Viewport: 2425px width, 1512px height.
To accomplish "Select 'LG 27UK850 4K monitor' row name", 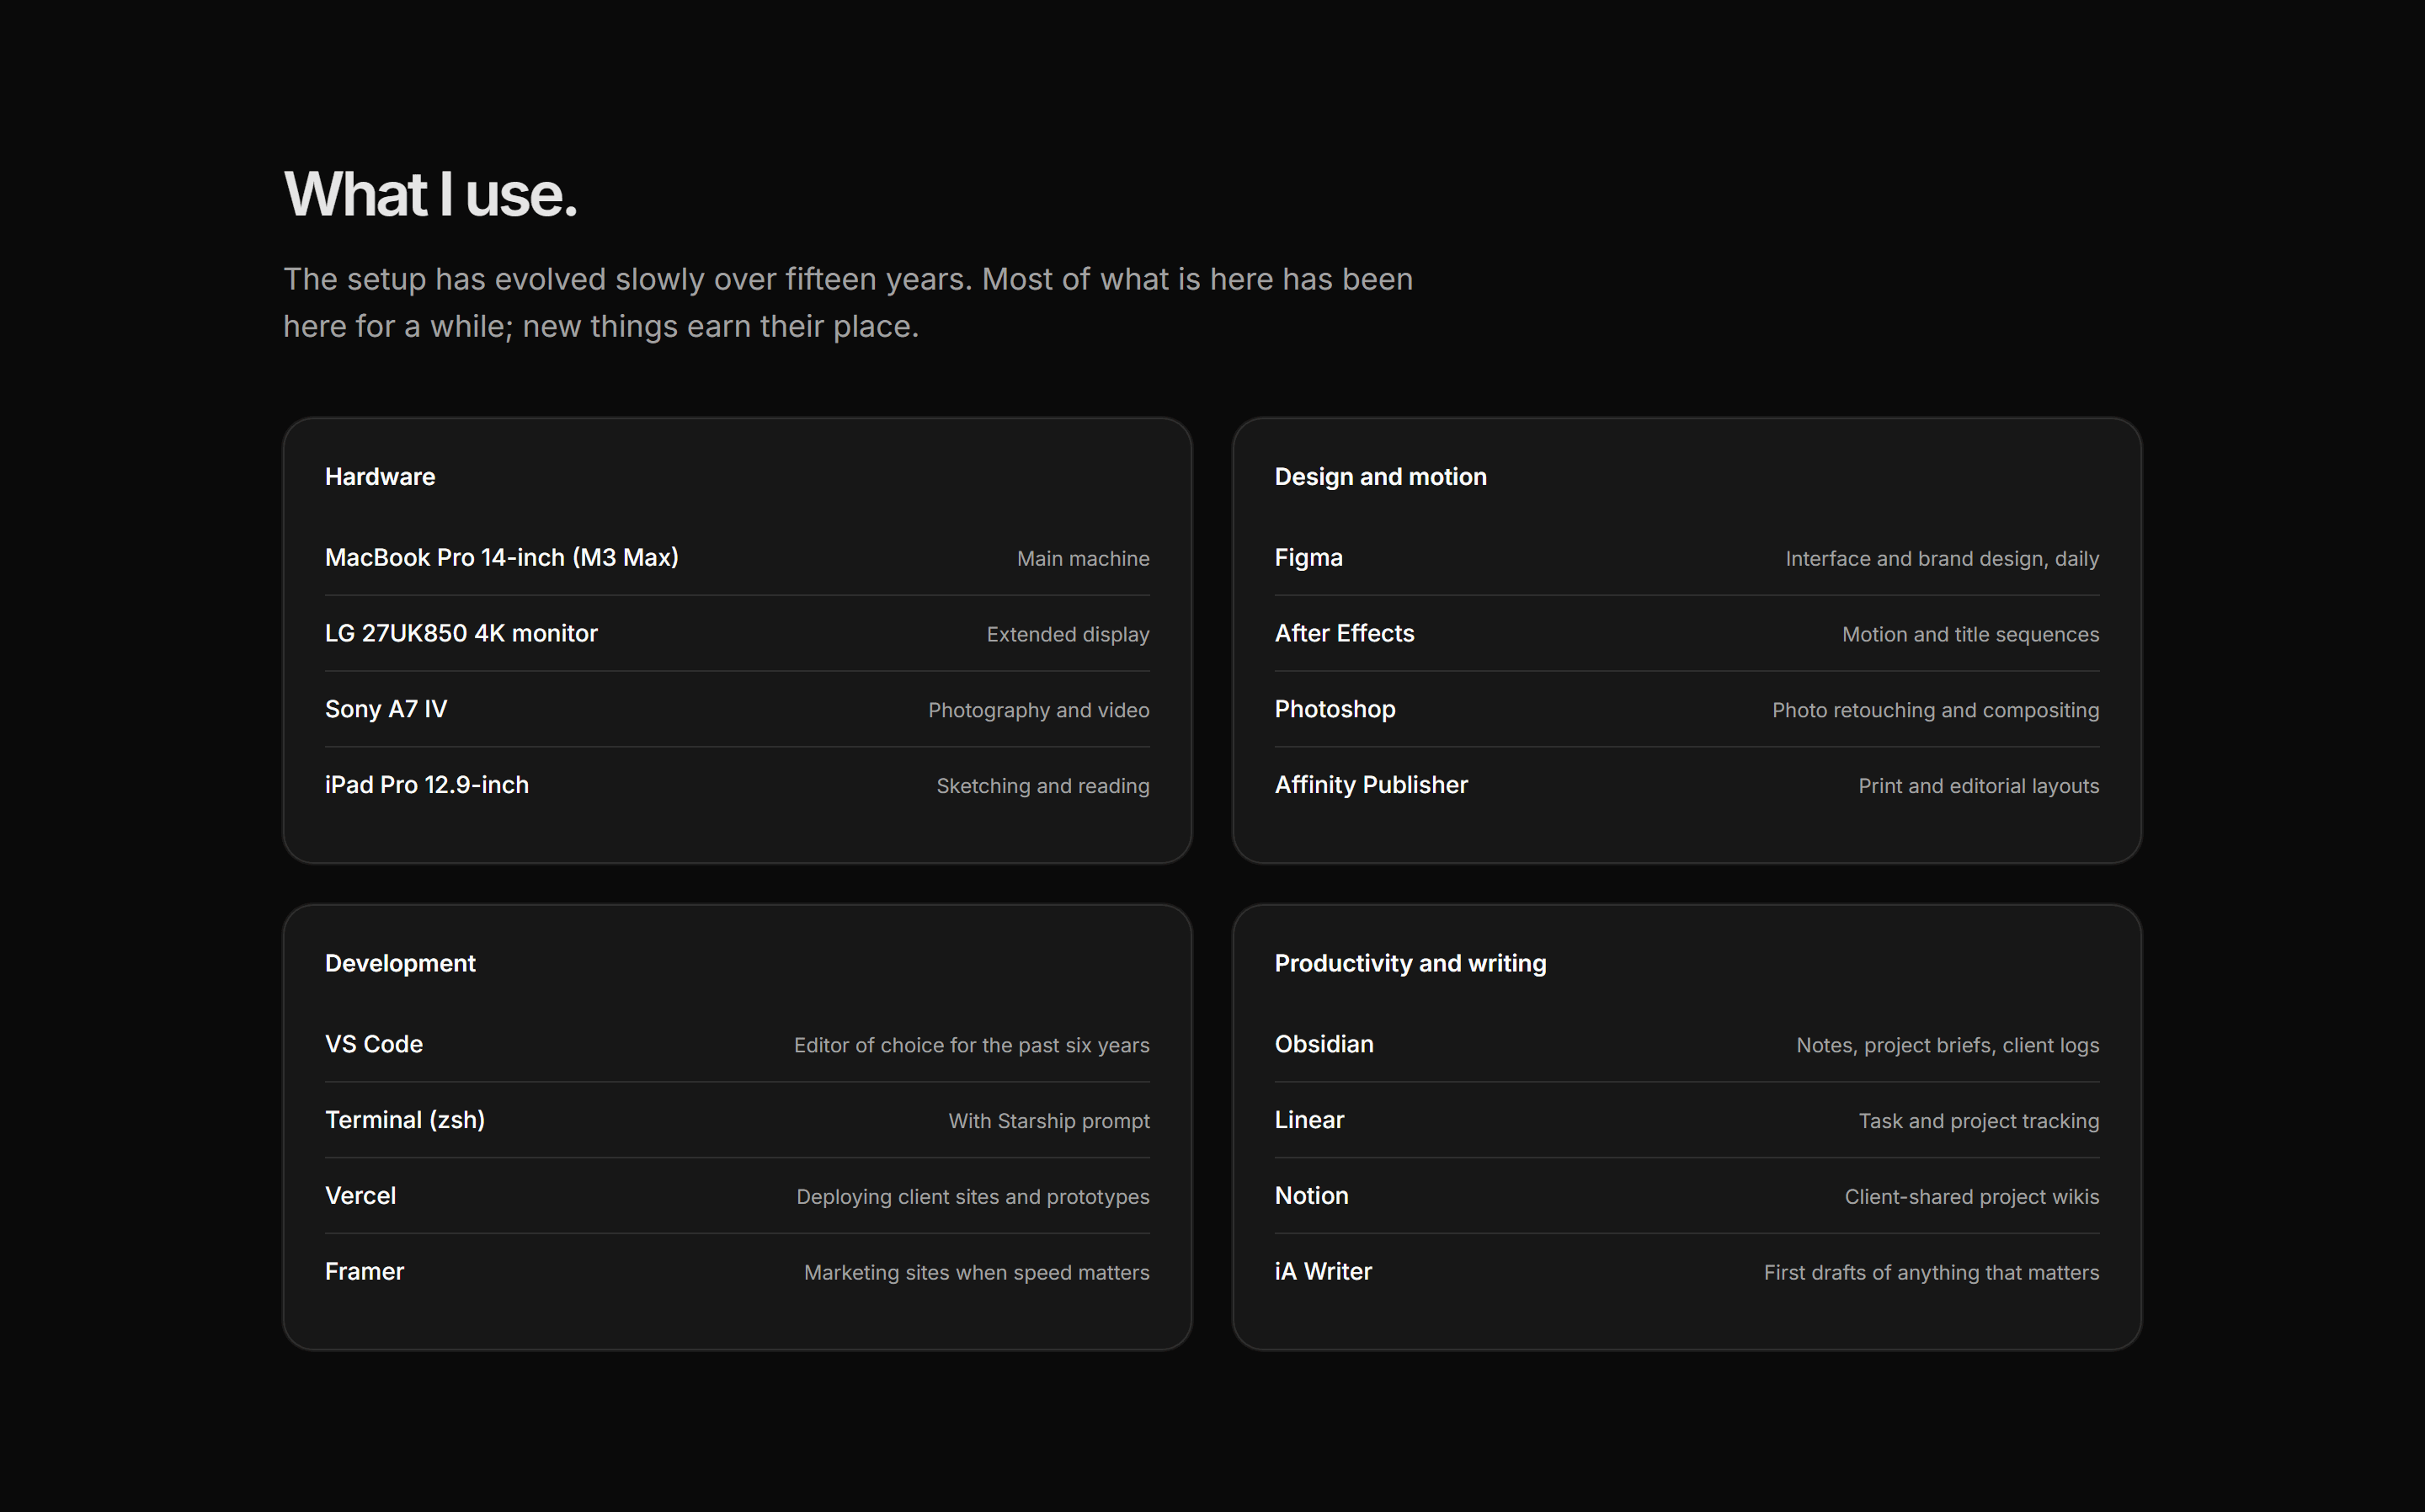I will [461, 634].
